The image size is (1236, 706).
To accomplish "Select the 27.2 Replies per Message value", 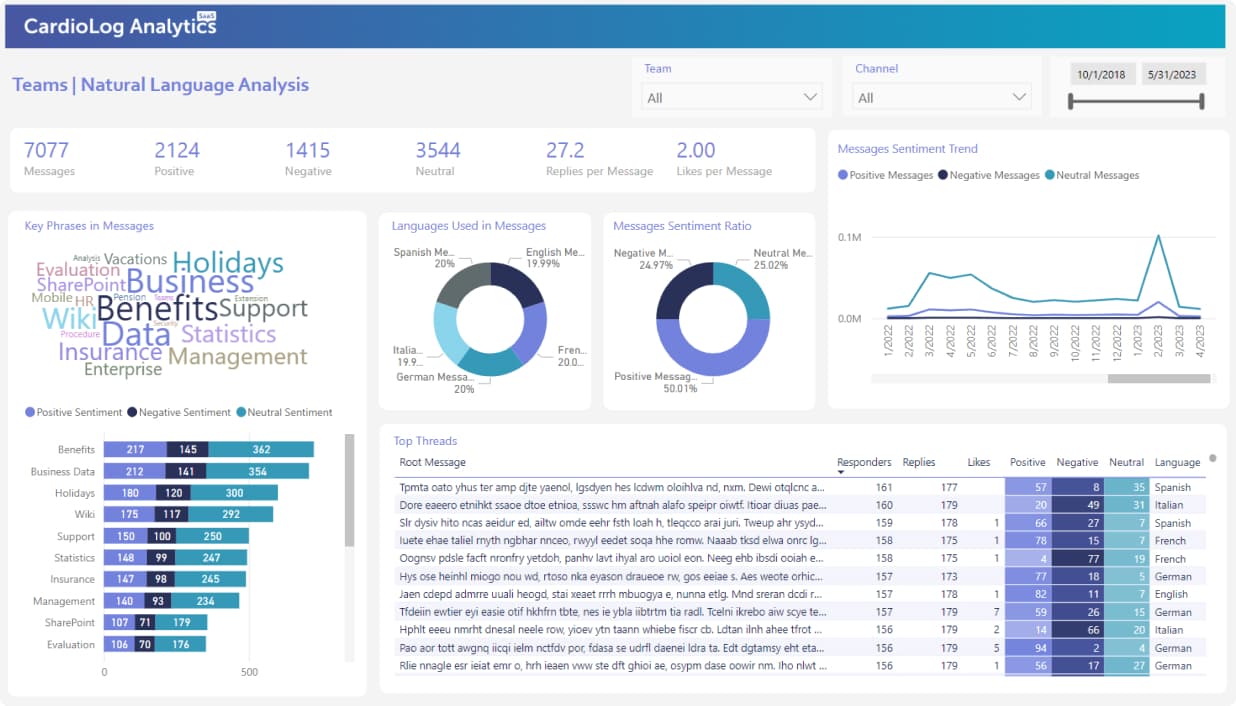I will pos(565,150).
